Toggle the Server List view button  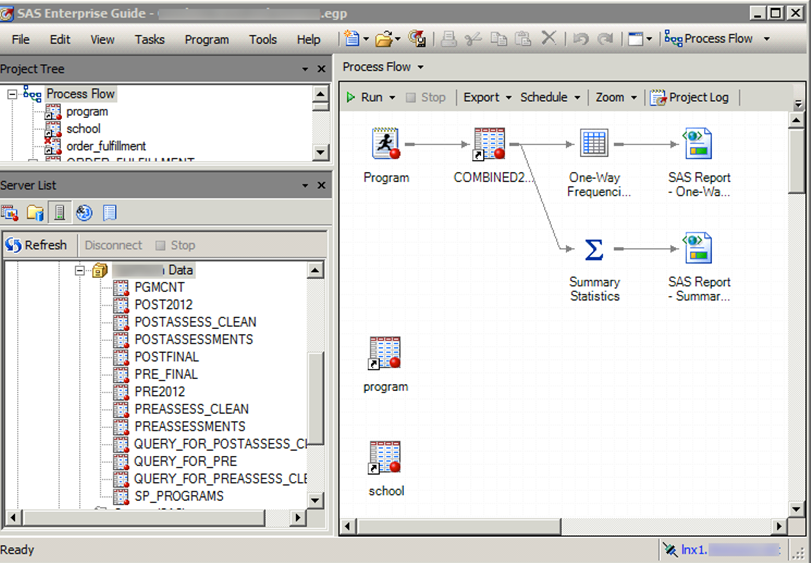(x=59, y=212)
